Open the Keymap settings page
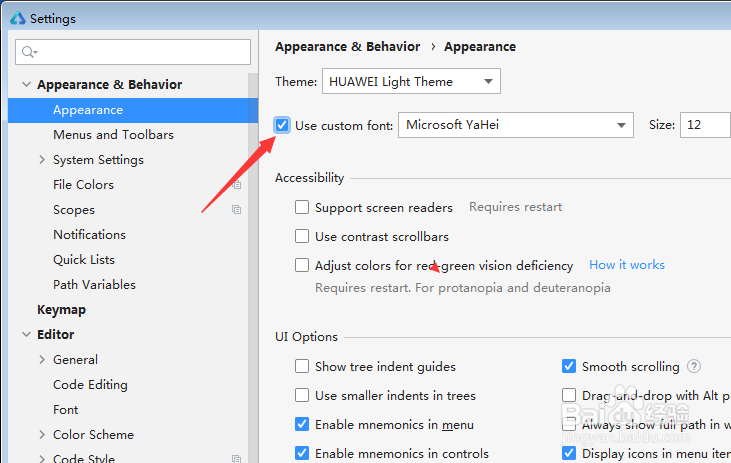This screenshot has width=731, height=463. point(62,310)
